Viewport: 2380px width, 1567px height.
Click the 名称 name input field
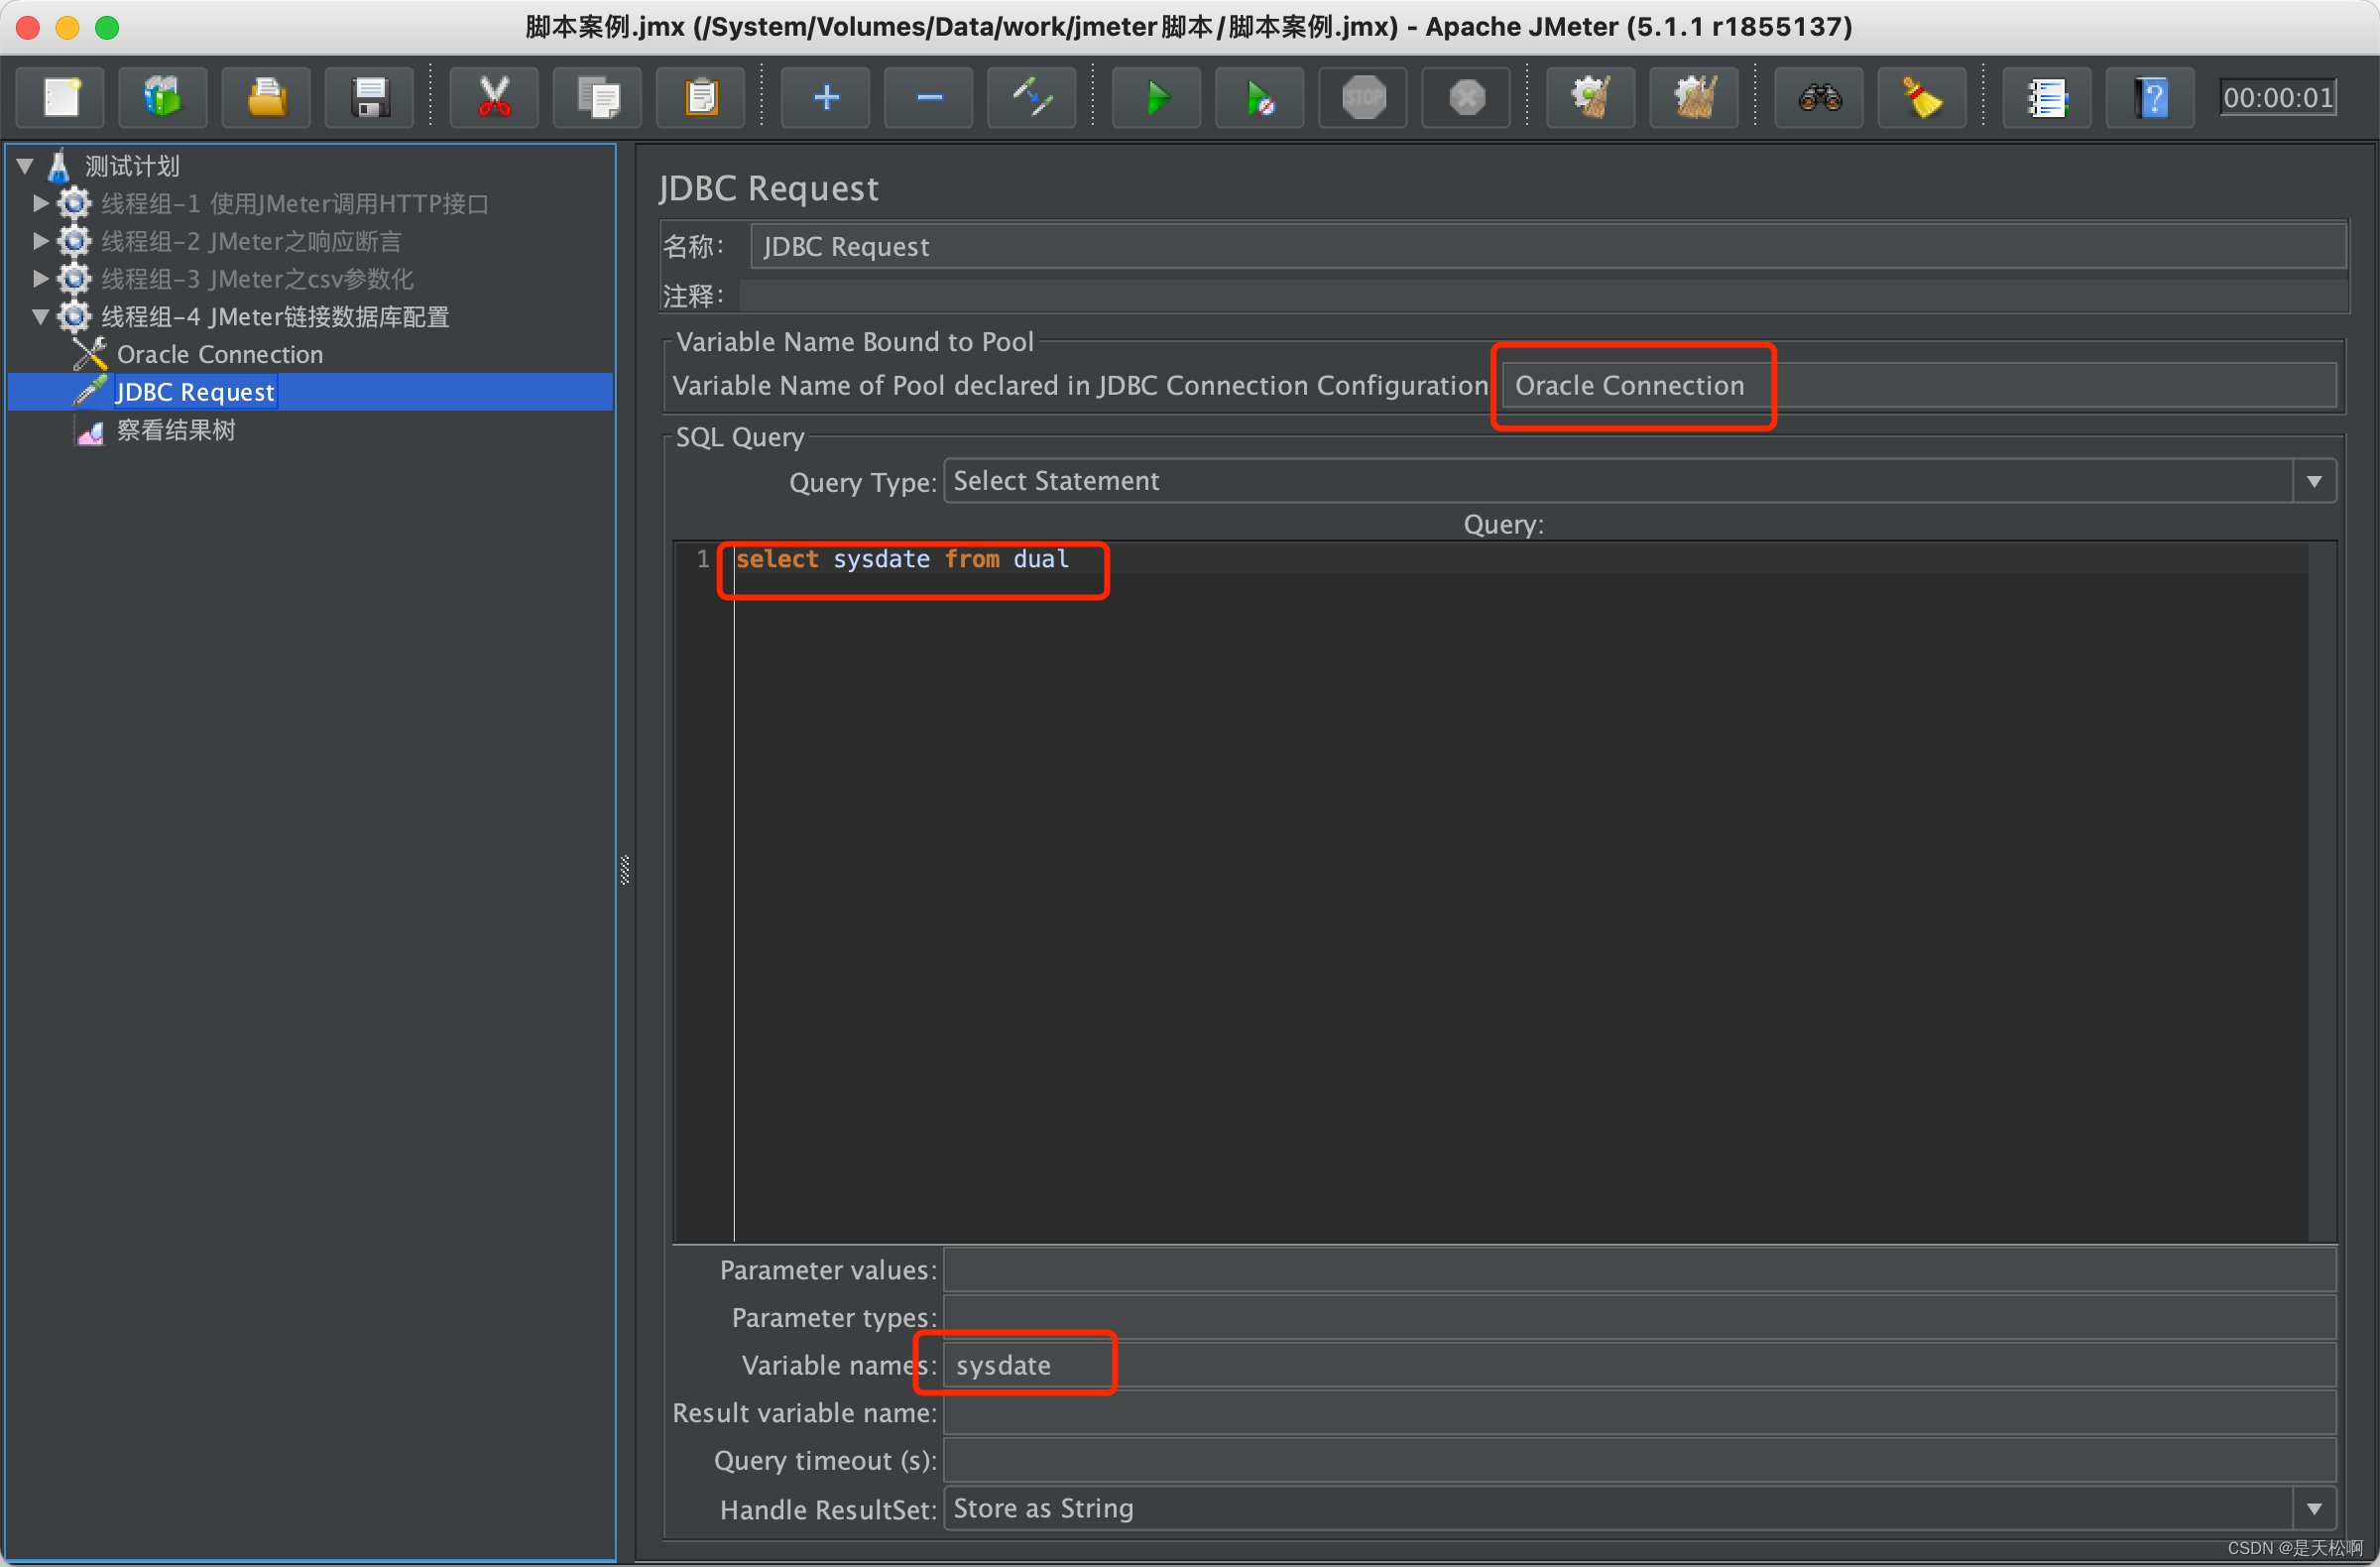[x=1548, y=246]
